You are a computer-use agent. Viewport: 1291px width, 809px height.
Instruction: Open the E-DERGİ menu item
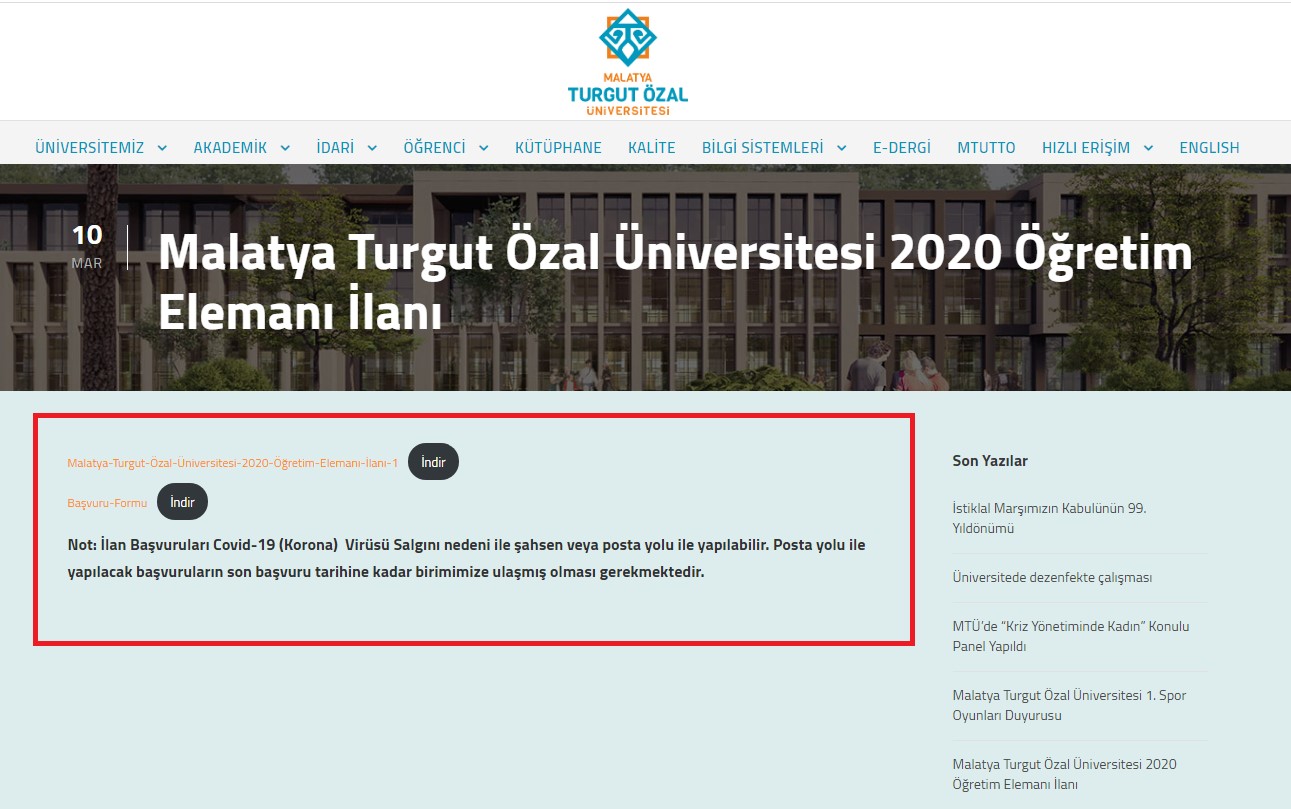point(902,147)
